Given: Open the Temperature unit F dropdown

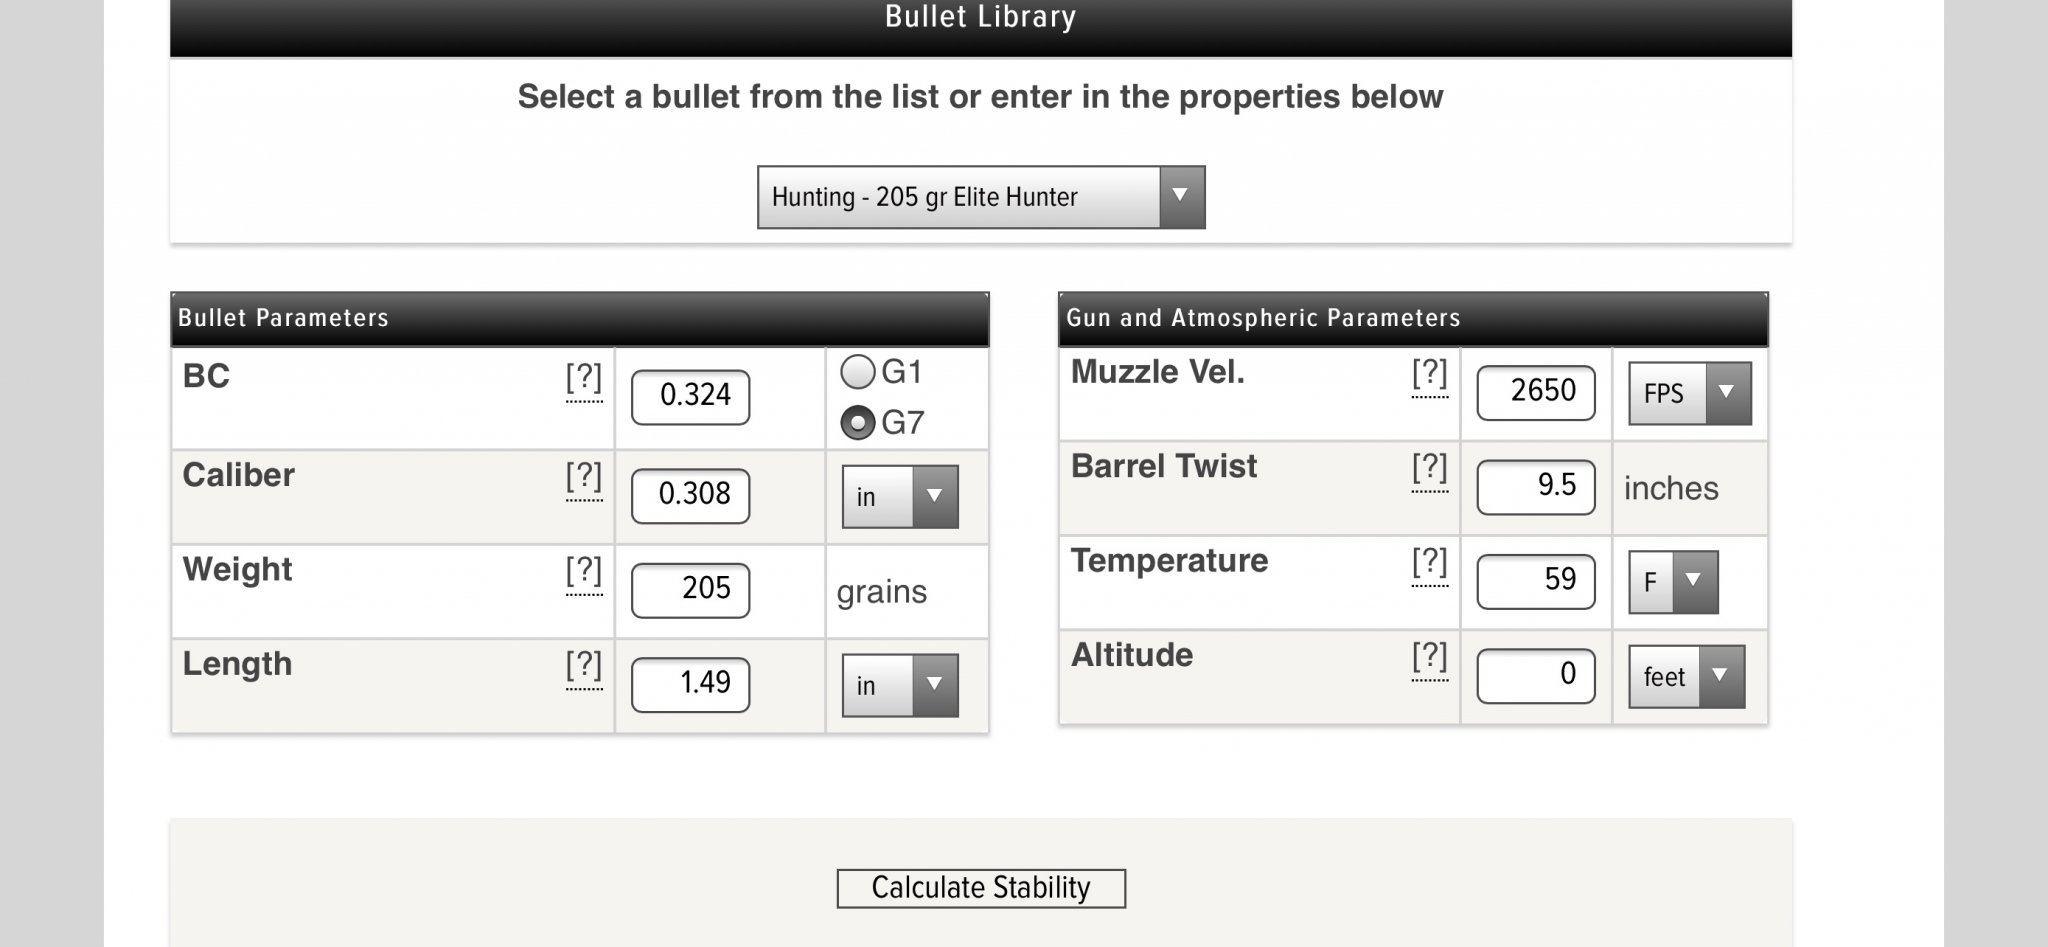Looking at the screenshot, I should tap(1673, 581).
